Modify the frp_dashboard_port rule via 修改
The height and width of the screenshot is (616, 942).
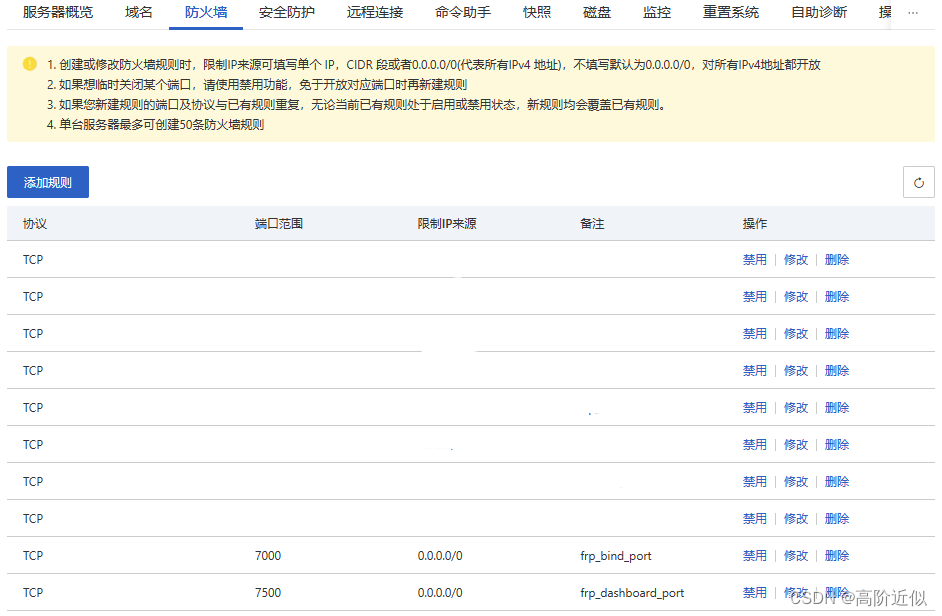[x=796, y=593]
